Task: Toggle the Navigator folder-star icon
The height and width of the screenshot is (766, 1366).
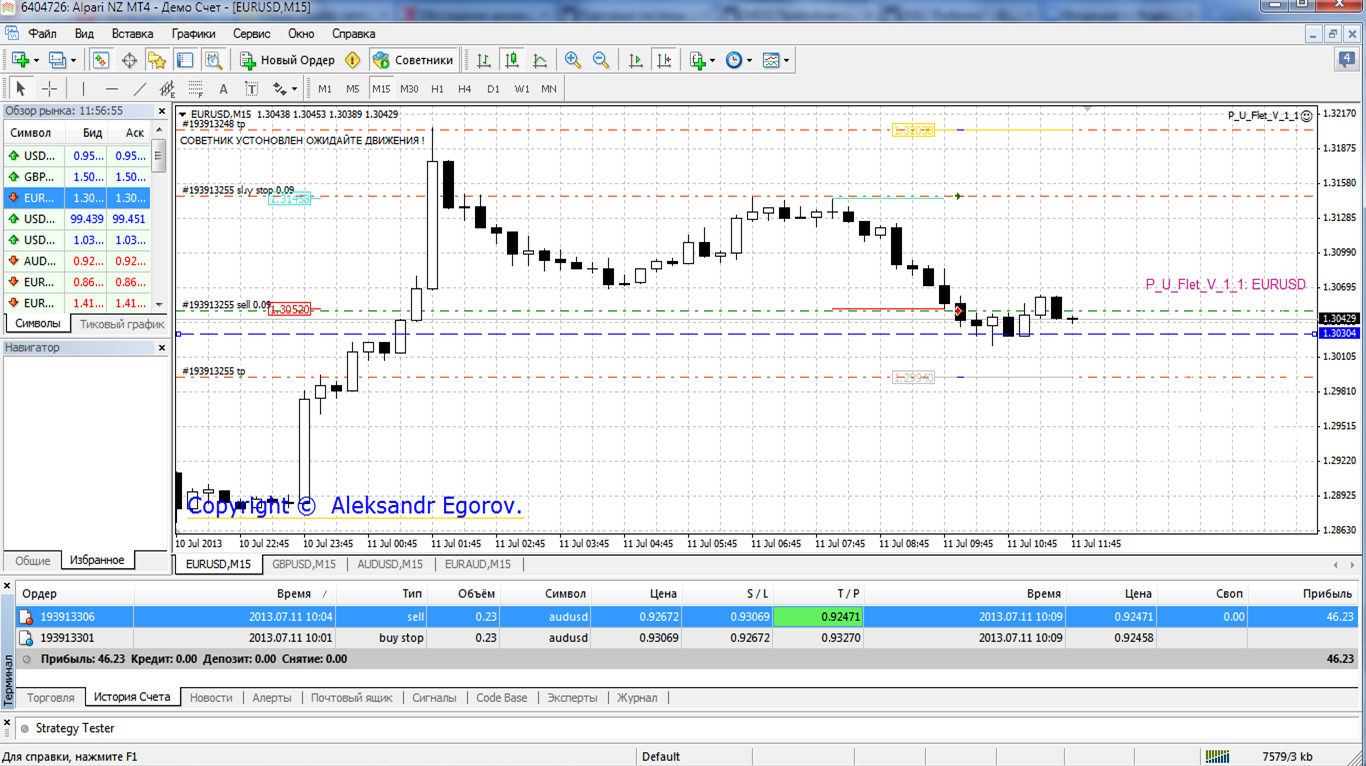Action: pos(157,60)
